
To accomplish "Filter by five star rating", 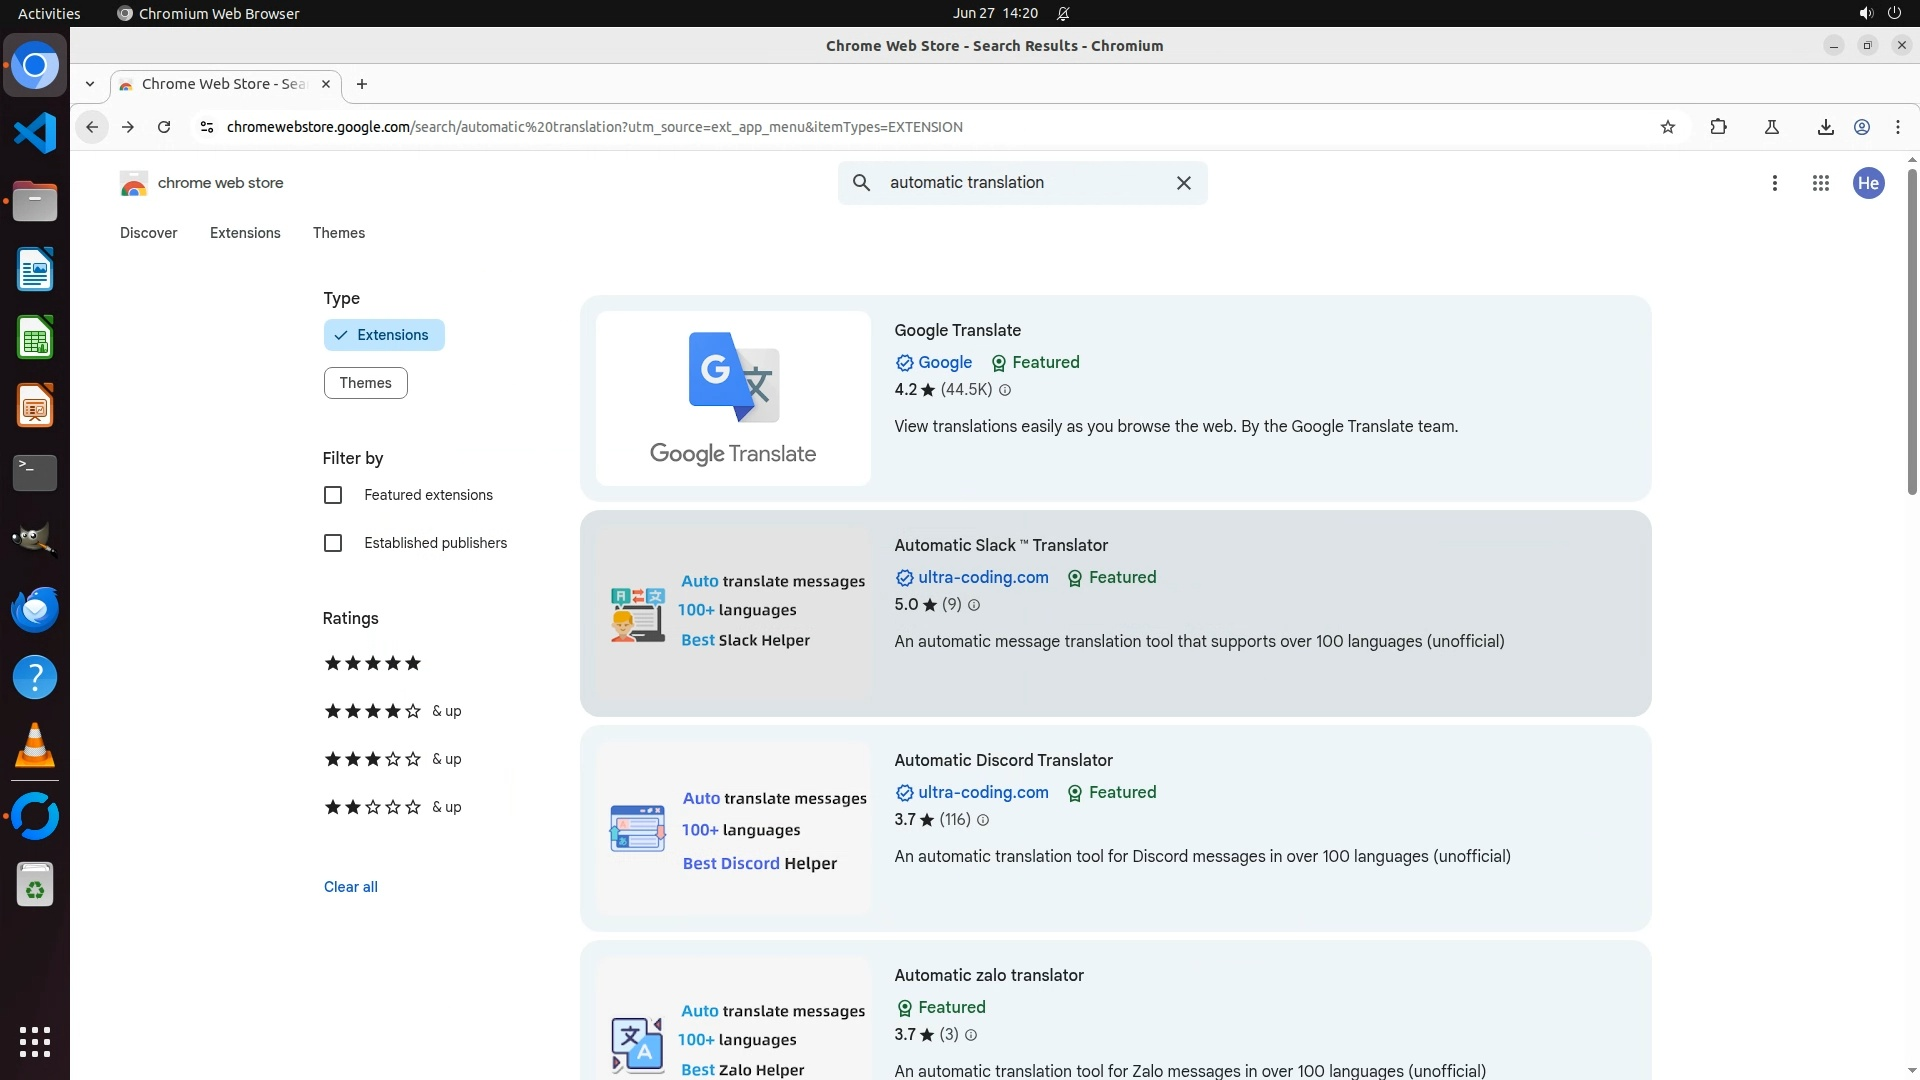I will click(372, 663).
